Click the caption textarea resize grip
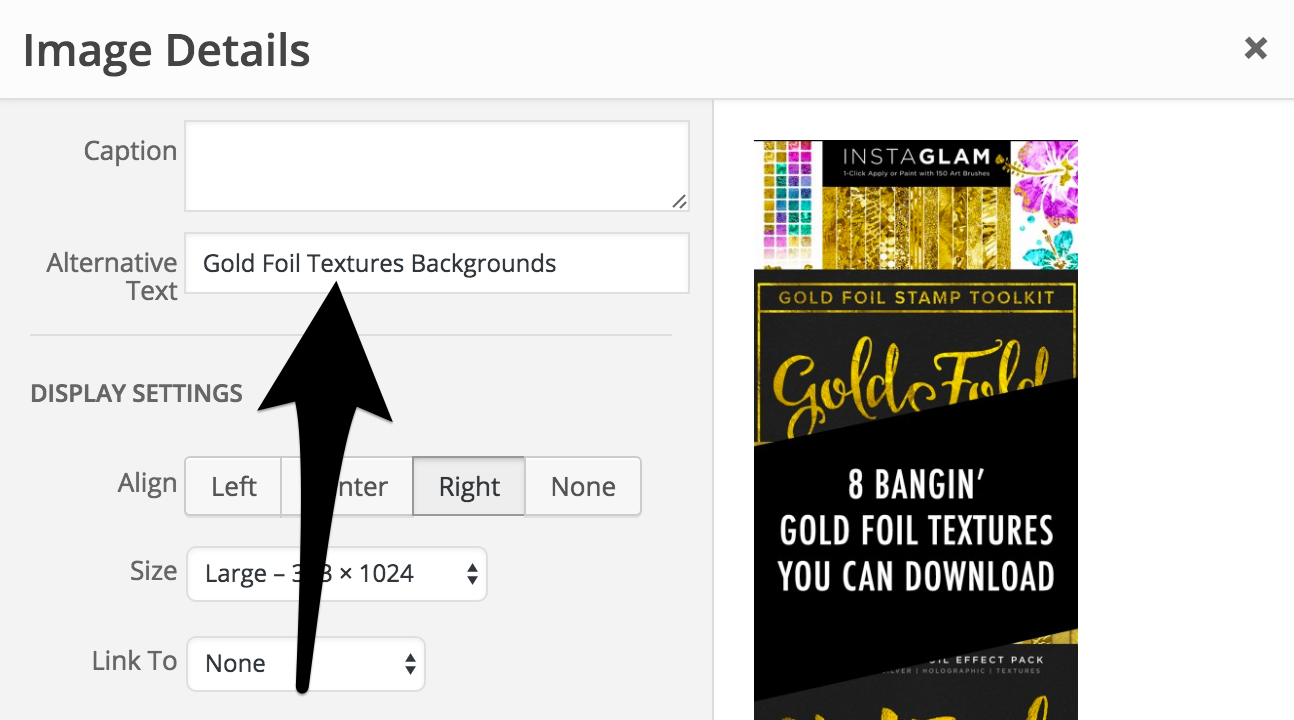This screenshot has width=1294, height=720. pyautogui.click(x=679, y=201)
